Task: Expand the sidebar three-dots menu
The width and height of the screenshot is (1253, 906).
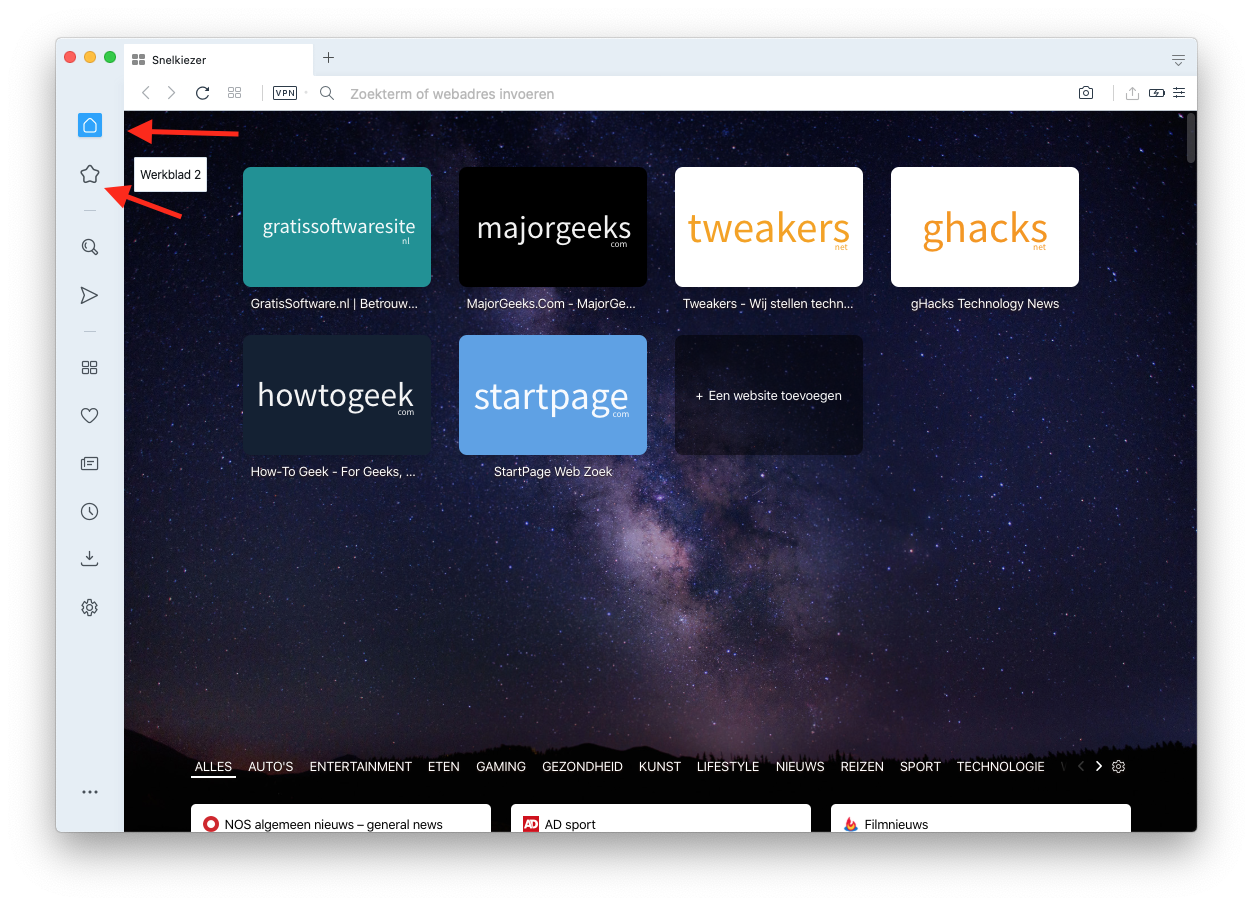Action: point(90,792)
